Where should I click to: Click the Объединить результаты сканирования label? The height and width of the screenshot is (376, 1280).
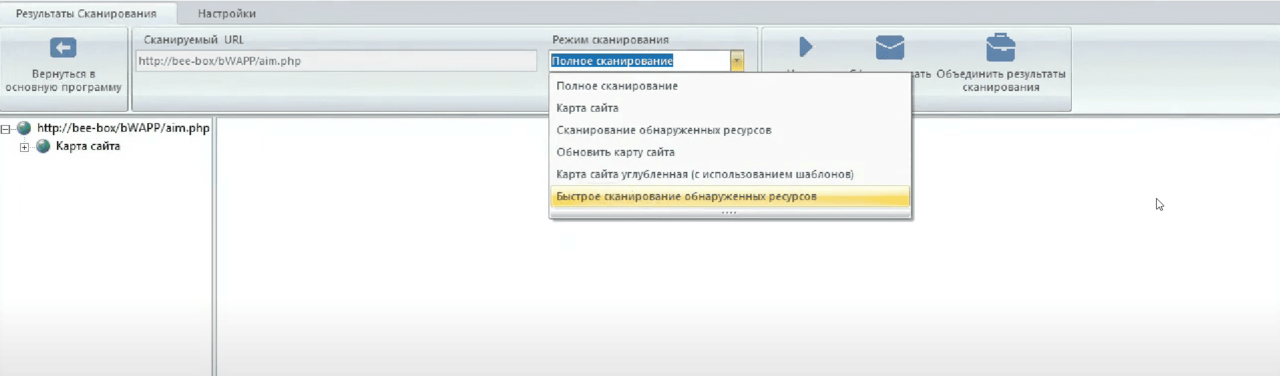click(1000, 80)
